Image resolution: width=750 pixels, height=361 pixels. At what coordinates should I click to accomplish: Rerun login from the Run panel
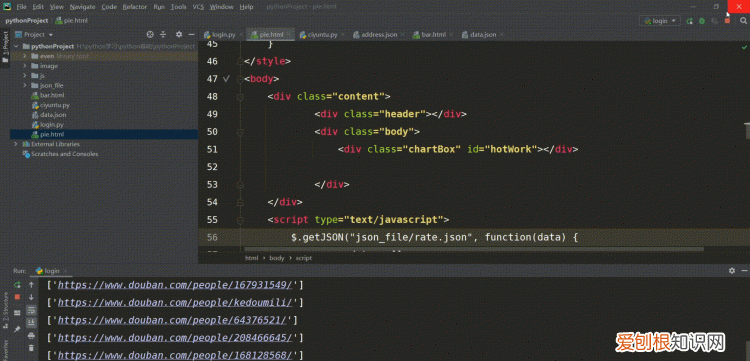pos(17,285)
